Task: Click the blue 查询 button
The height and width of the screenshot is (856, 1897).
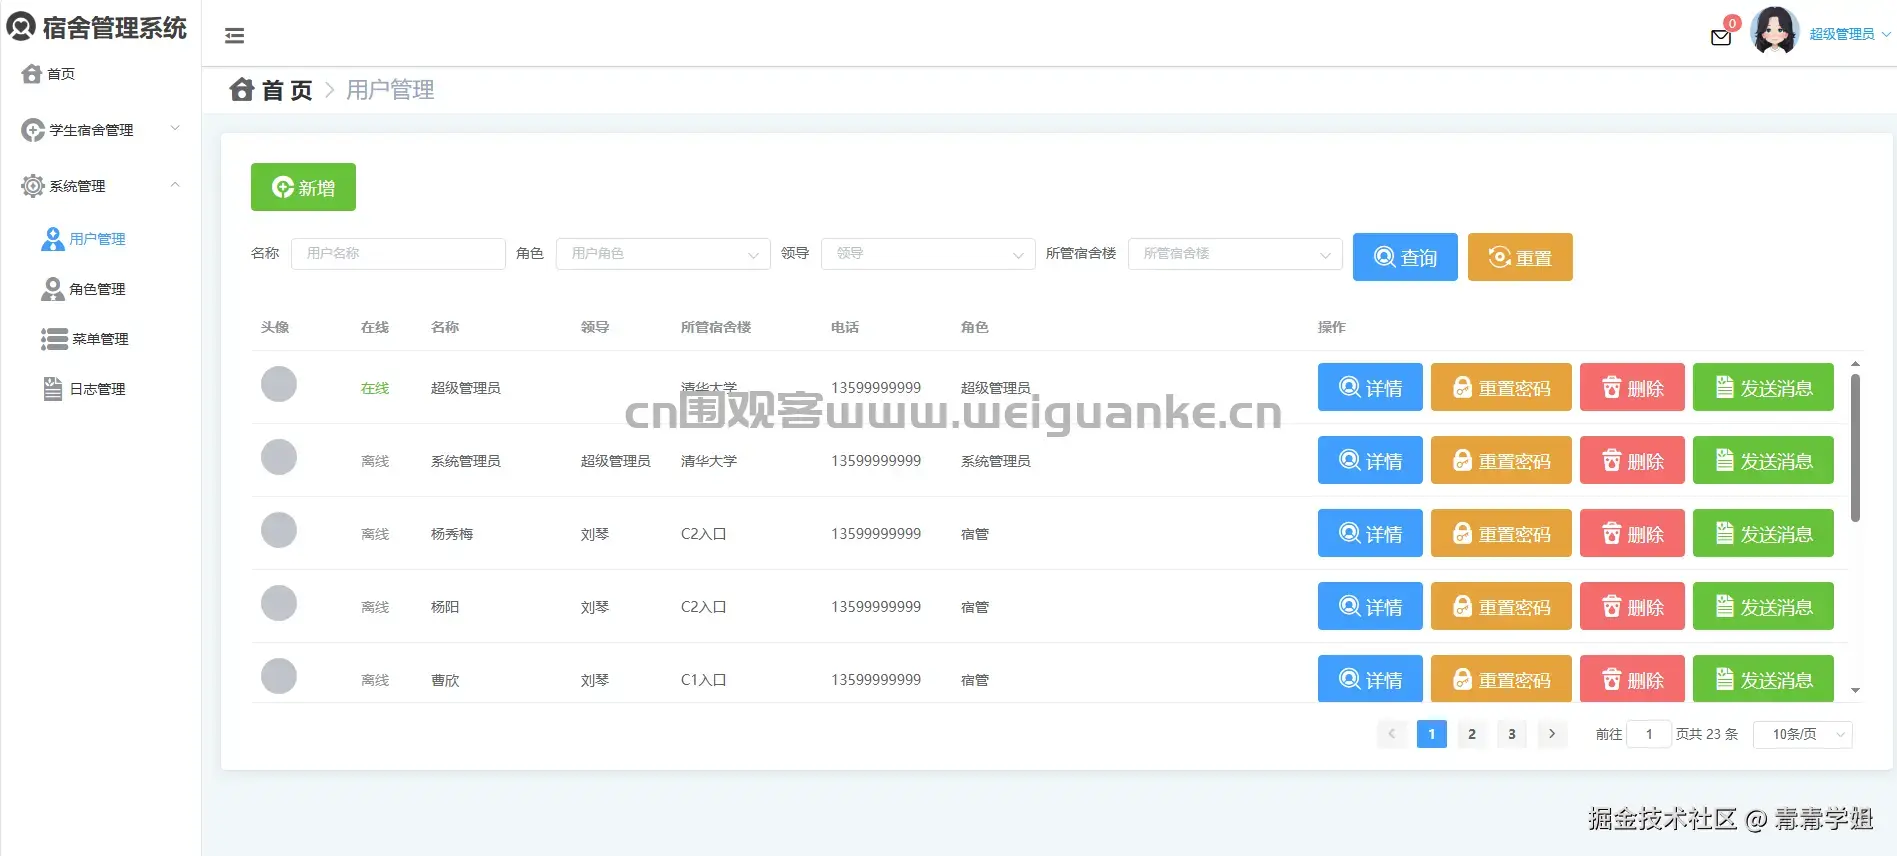Action: point(1405,257)
